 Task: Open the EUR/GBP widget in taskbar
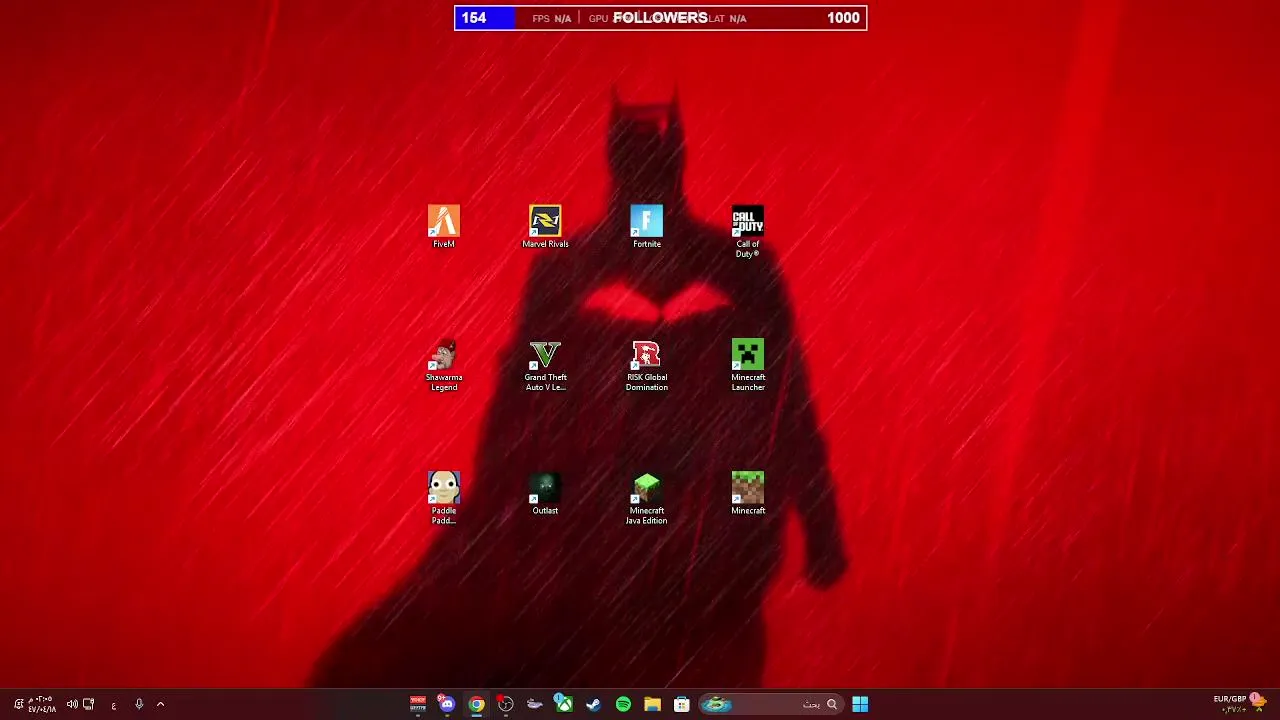[x=1240, y=703]
